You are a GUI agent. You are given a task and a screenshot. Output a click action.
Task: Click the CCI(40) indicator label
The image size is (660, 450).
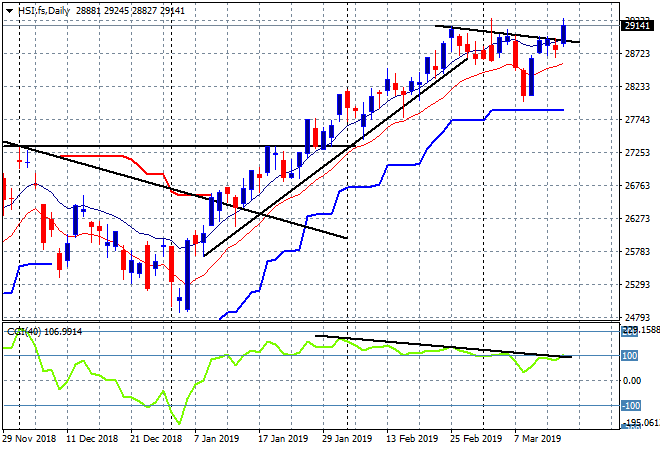pyautogui.click(x=23, y=332)
